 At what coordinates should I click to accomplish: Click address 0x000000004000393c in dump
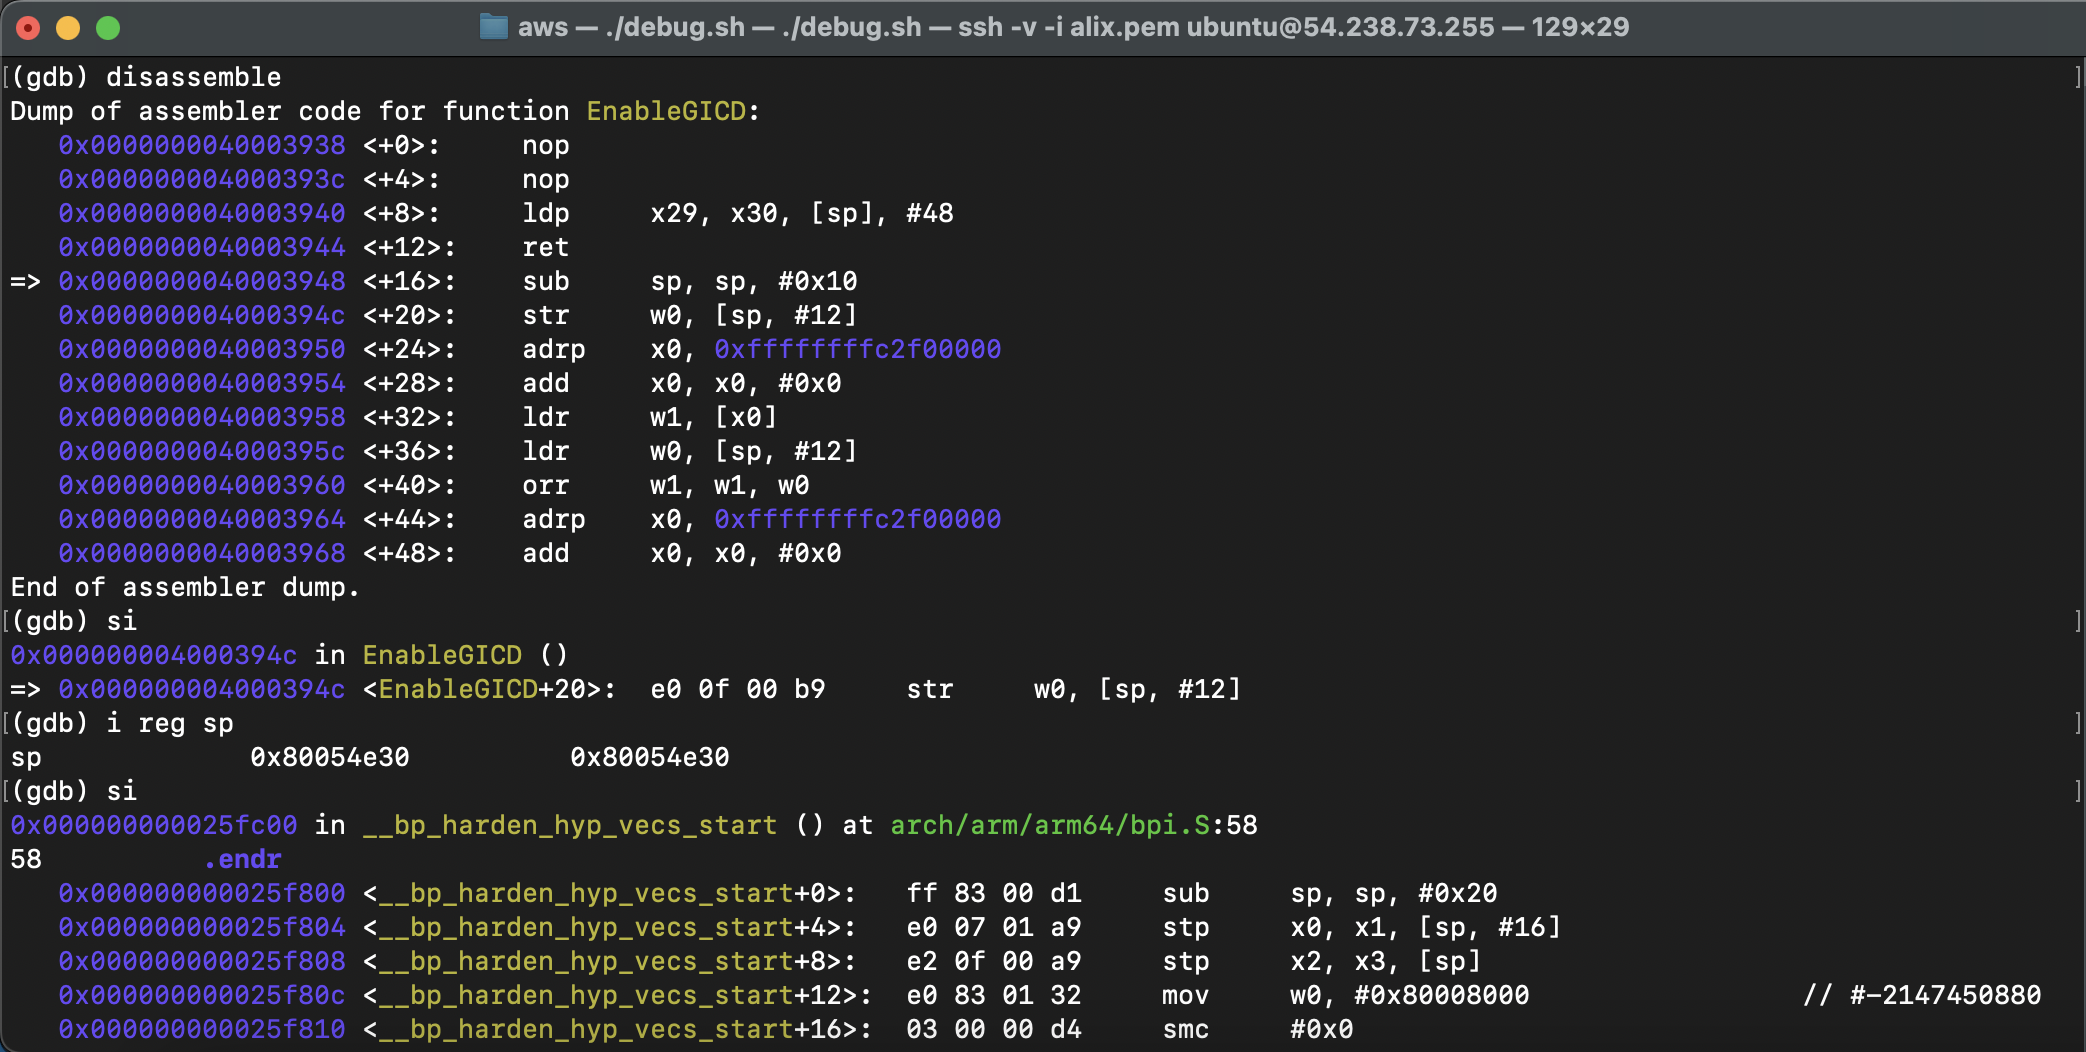(202, 179)
